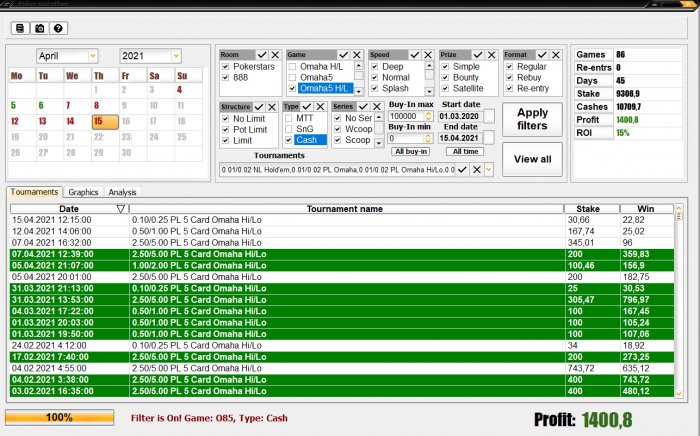The width and height of the screenshot is (700, 436).
Task: Open the year dropdown showing 2021
Action: 176,56
